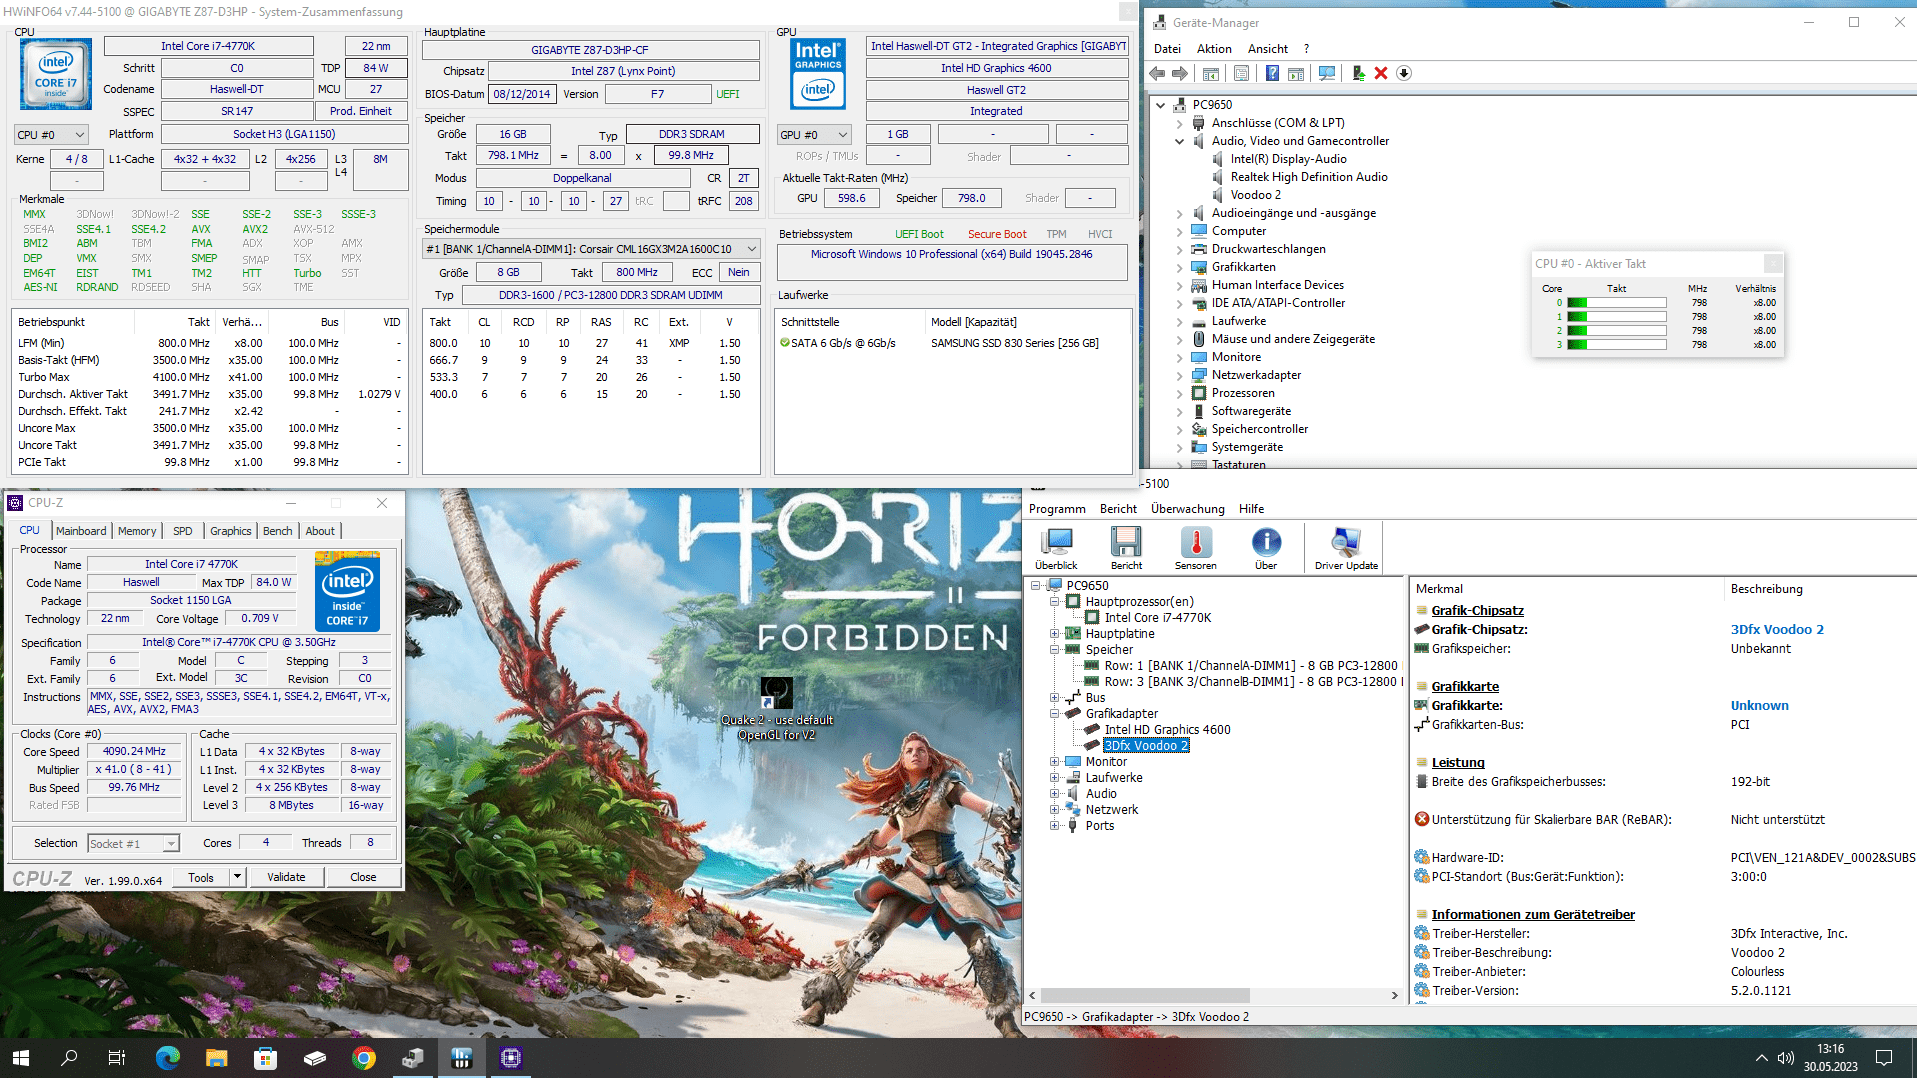Click the scan for hardware changes icon

click(x=1327, y=73)
